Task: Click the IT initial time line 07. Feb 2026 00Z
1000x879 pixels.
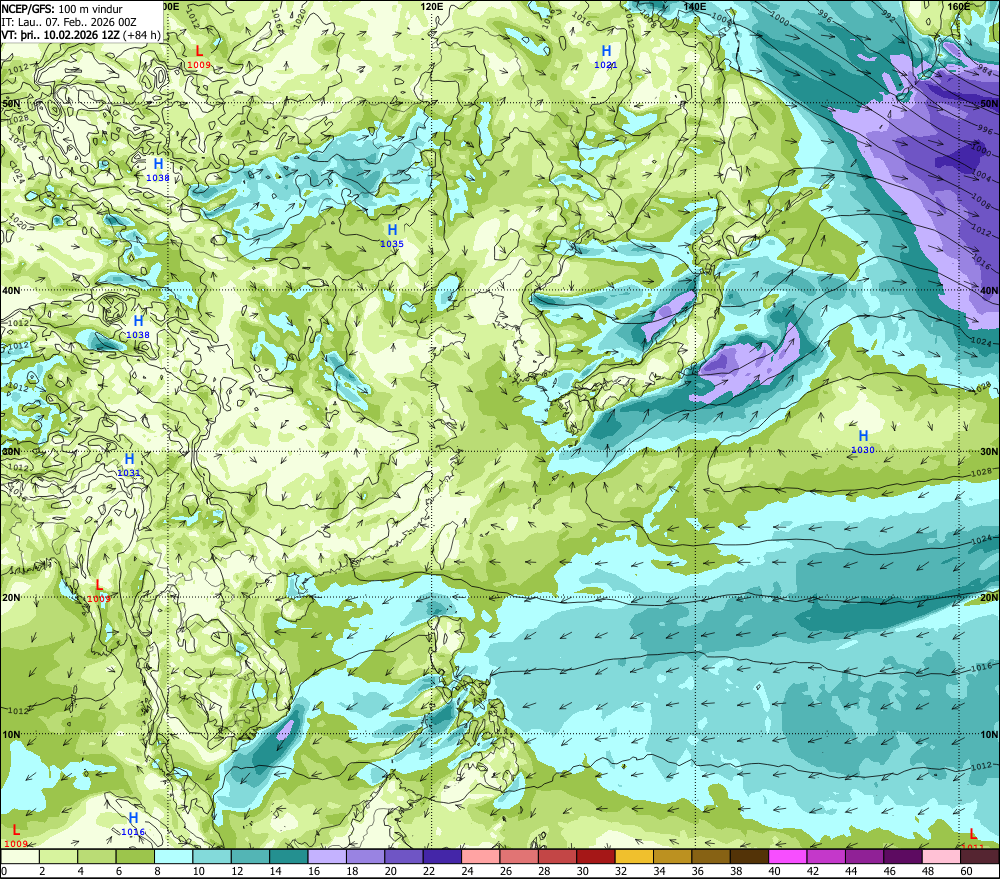Action: point(69,22)
